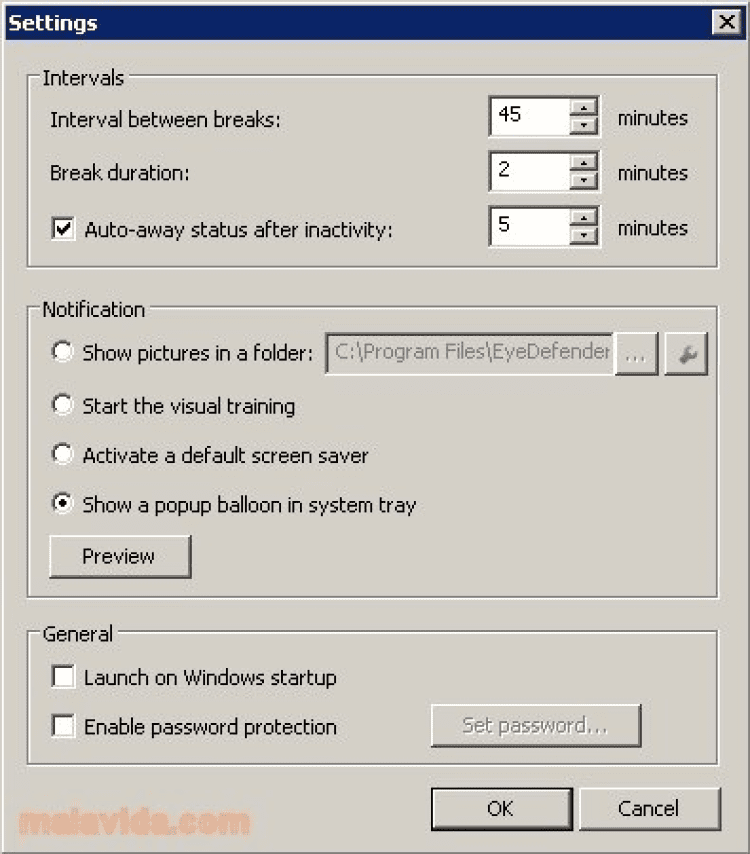Confirm settings with OK button
This screenshot has height=854, width=750.
(x=500, y=808)
